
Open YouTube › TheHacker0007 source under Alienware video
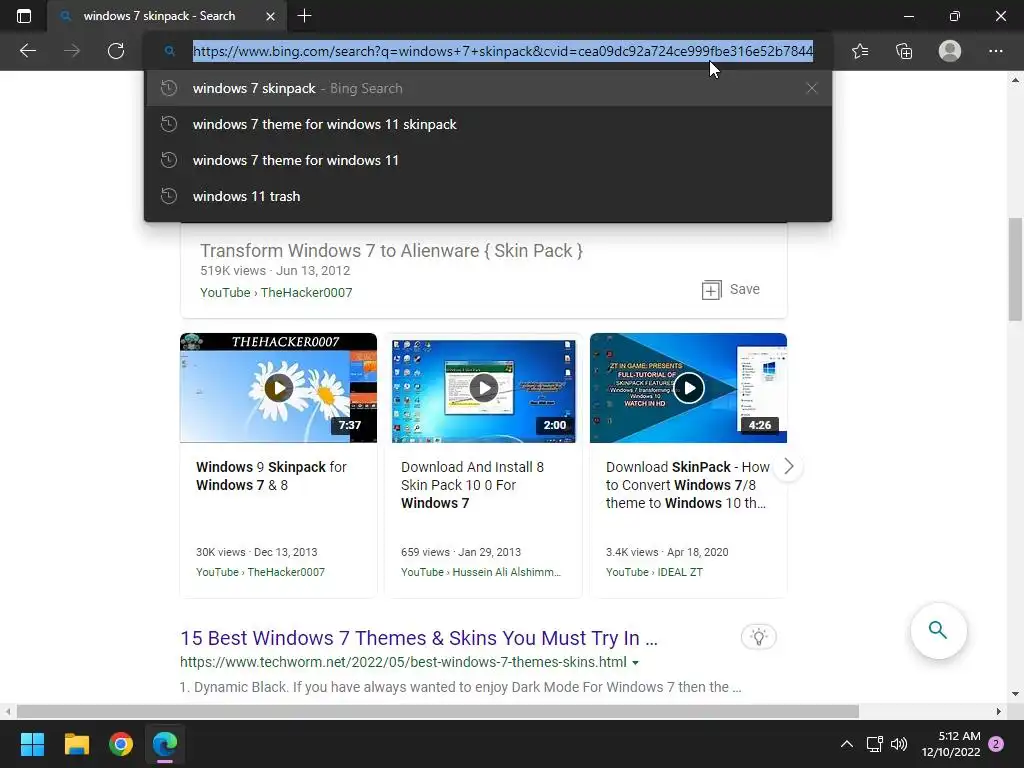tap(276, 293)
